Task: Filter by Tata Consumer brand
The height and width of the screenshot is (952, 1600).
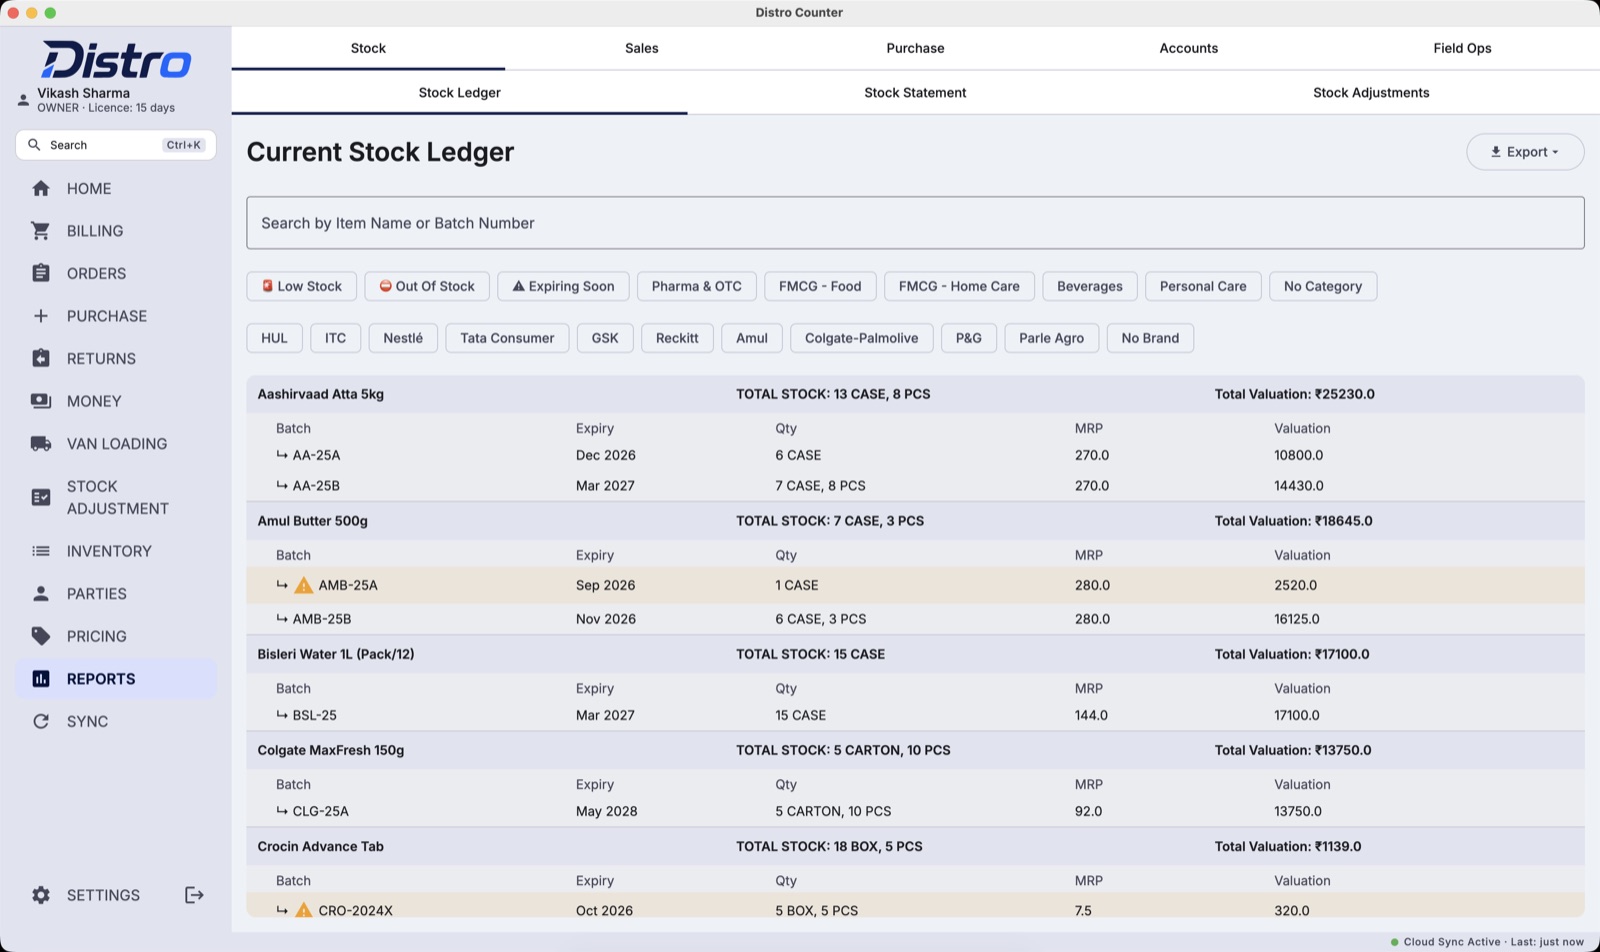Action: click(x=507, y=338)
